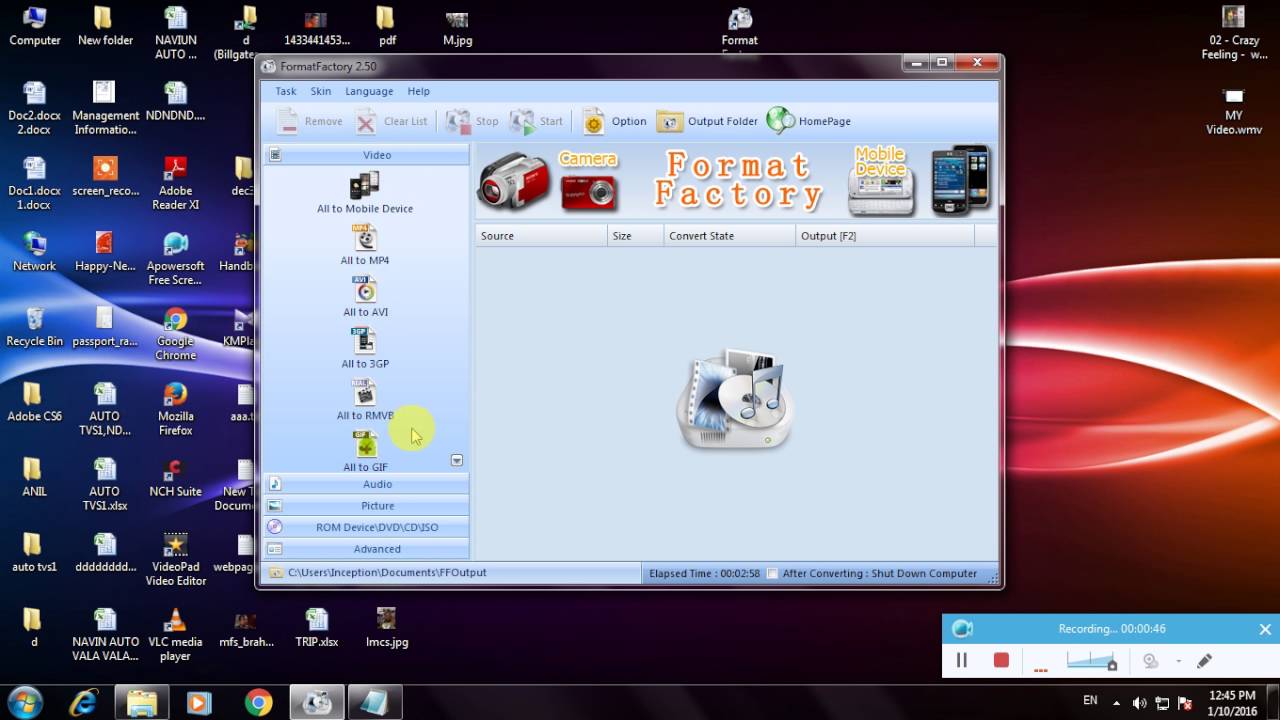The image size is (1280, 720).
Task: Open the Output Folder
Action: click(x=708, y=121)
